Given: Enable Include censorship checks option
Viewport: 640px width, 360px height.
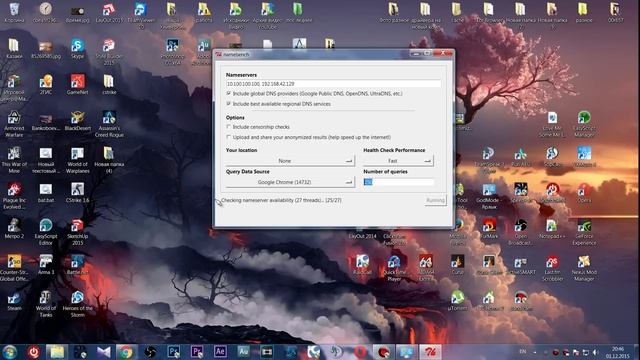Looking at the screenshot, I should click(229, 127).
